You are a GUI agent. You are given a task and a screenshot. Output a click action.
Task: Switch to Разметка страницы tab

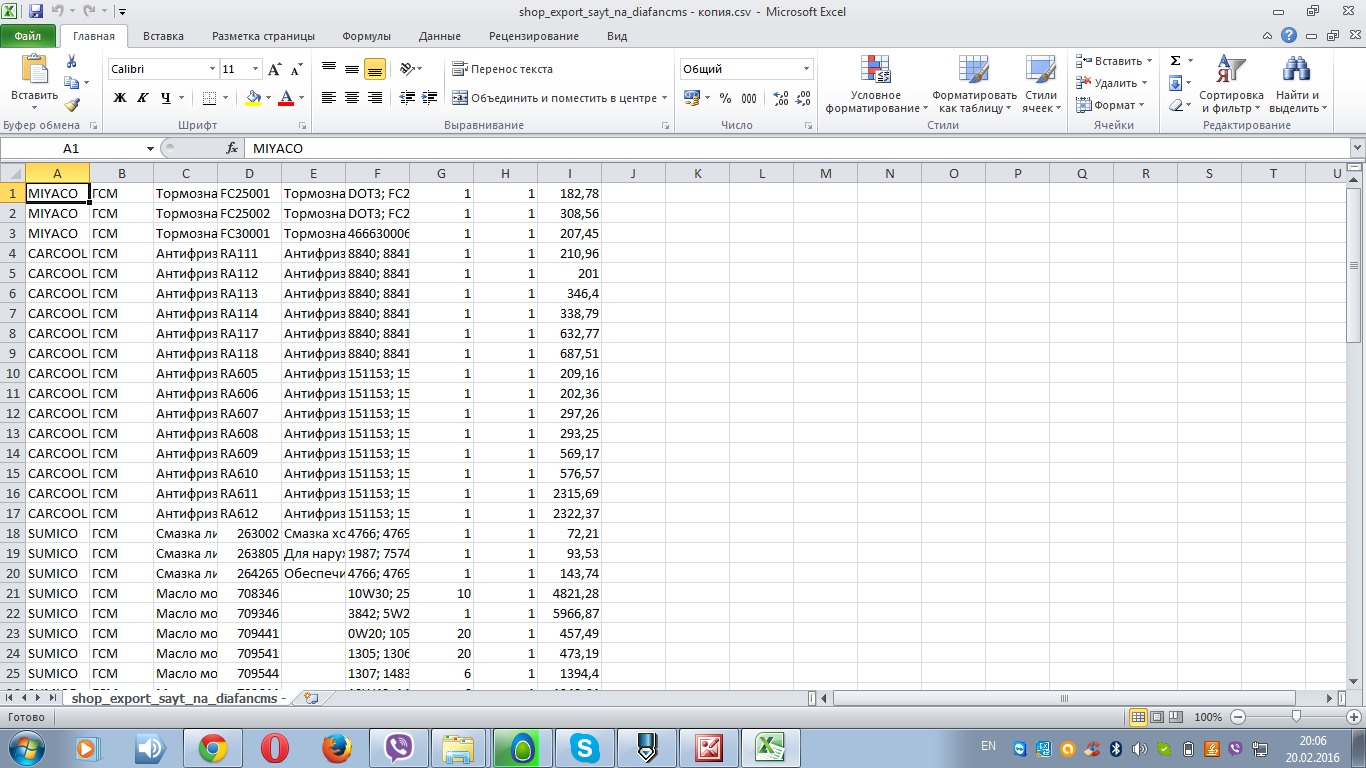point(263,36)
